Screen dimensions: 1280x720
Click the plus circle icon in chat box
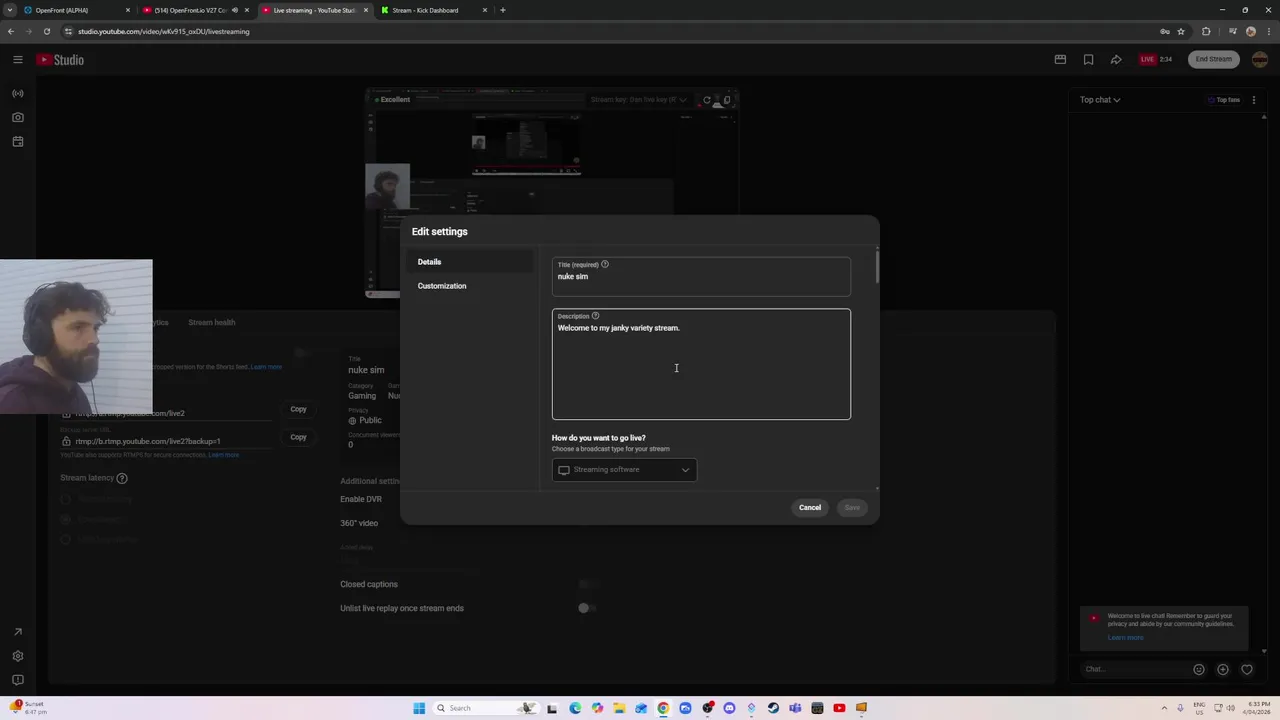coord(1222,669)
